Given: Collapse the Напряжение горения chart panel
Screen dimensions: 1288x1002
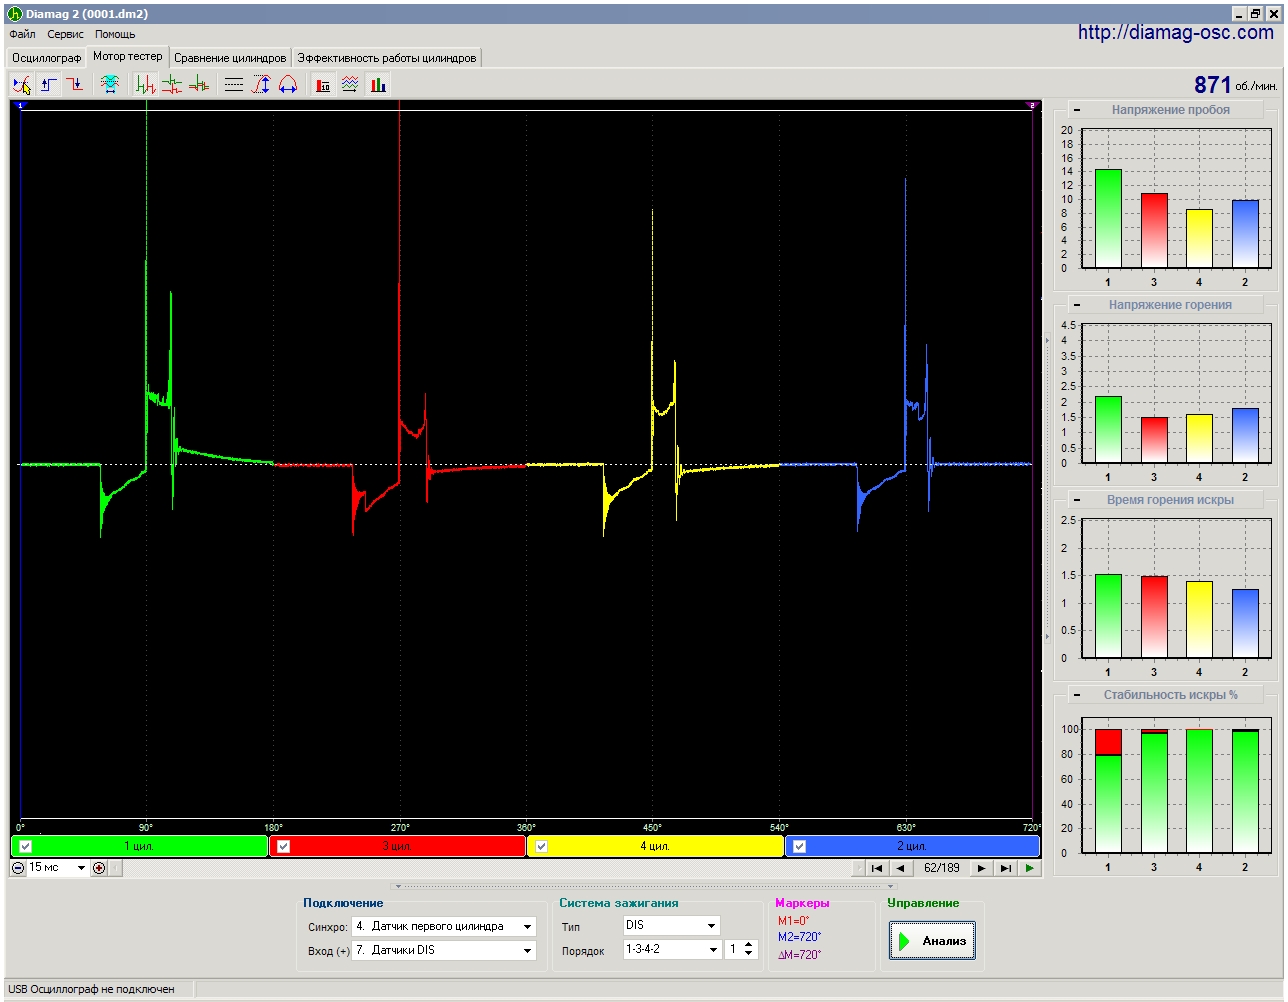Looking at the screenshot, I should coord(1076,305).
